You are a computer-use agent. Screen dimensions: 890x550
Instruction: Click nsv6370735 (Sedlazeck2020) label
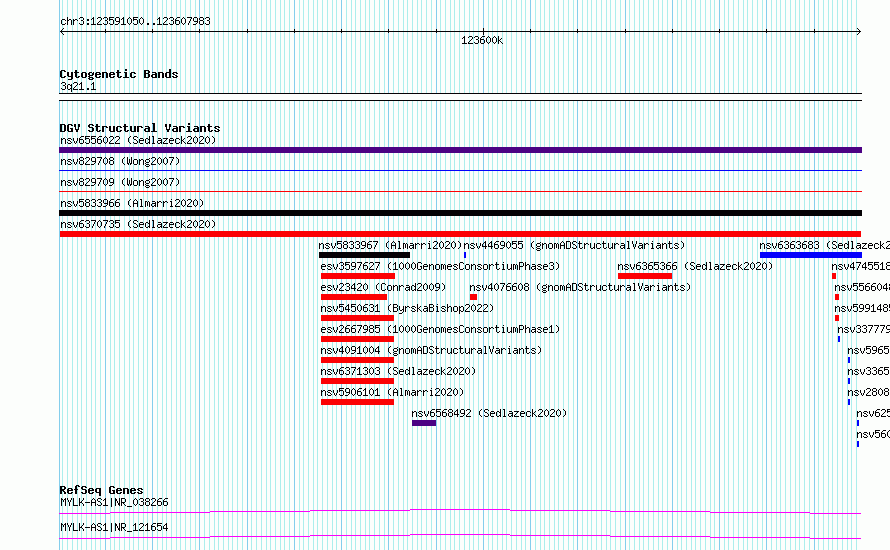tap(138, 224)
